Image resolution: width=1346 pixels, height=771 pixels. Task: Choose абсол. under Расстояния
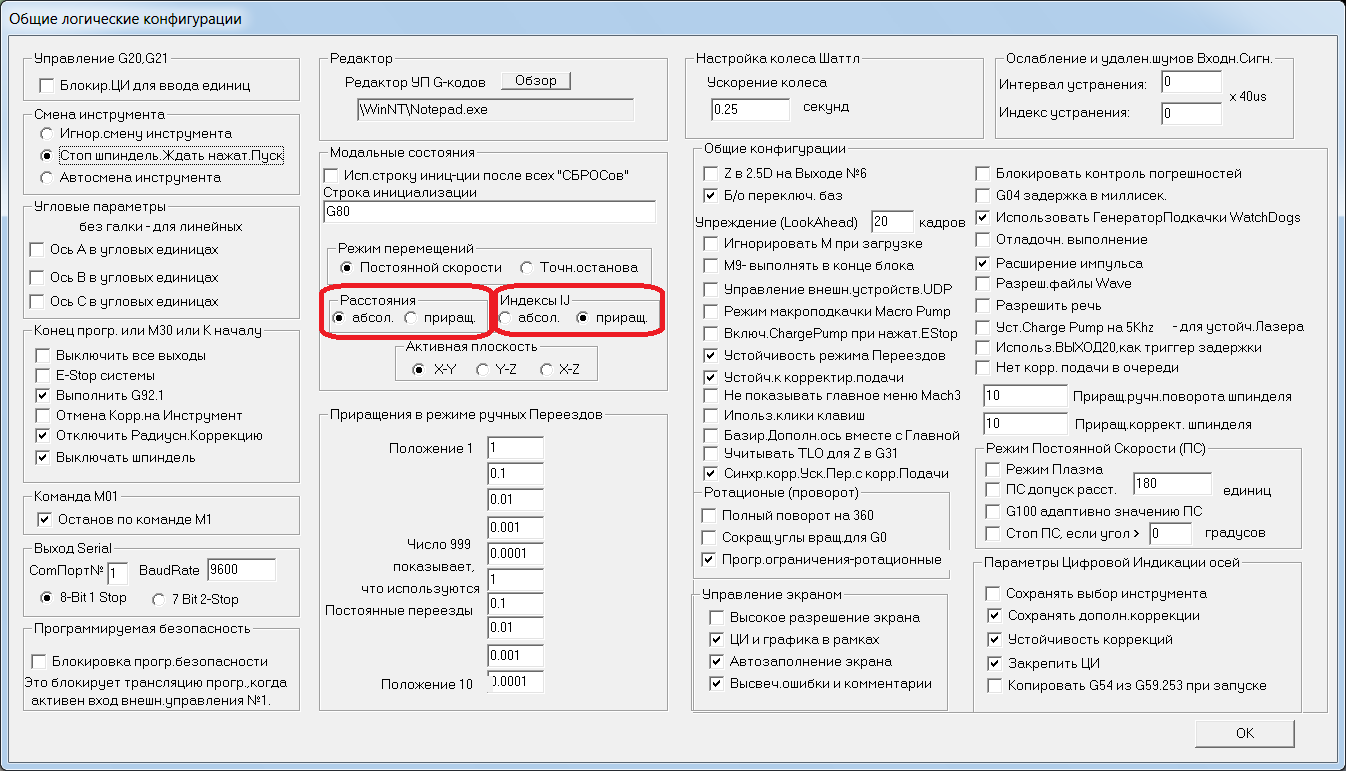[x=340, y=318]
